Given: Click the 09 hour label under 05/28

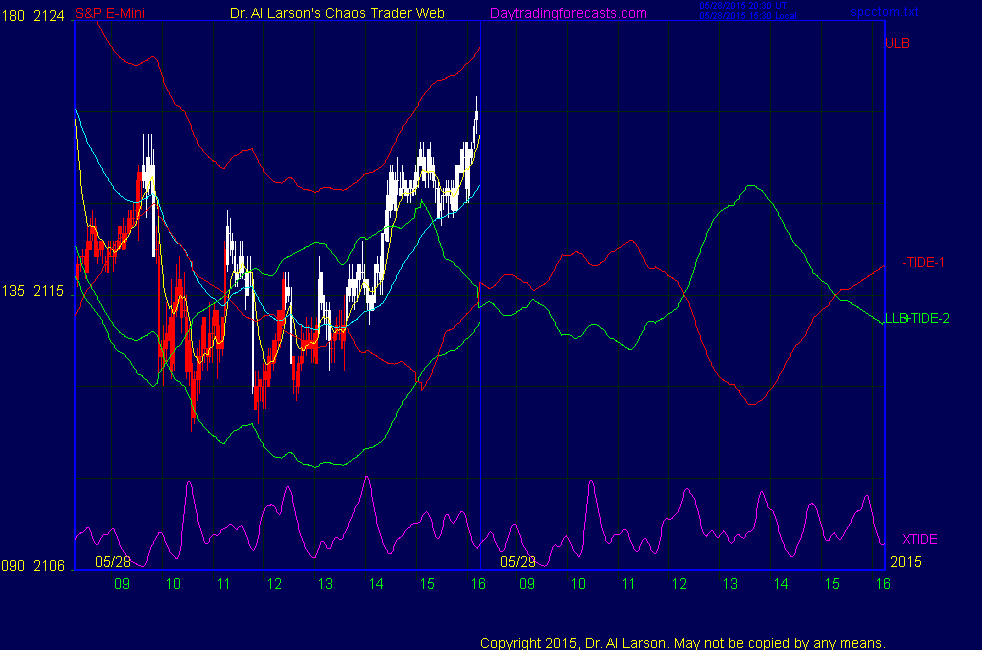Looking at the screenshot, I should tap(121, 584).
